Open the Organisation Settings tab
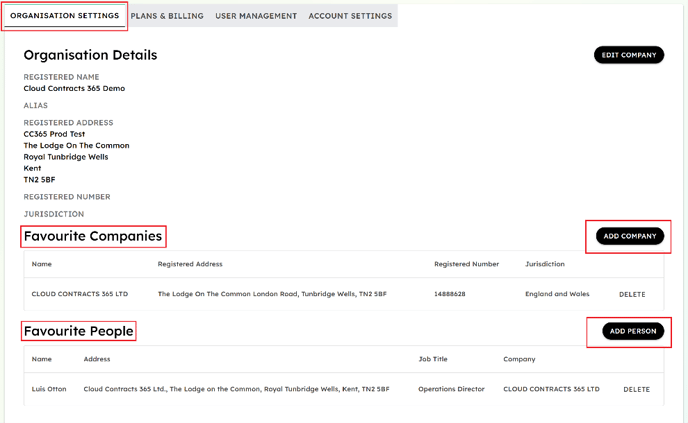 tap(64, 16)
